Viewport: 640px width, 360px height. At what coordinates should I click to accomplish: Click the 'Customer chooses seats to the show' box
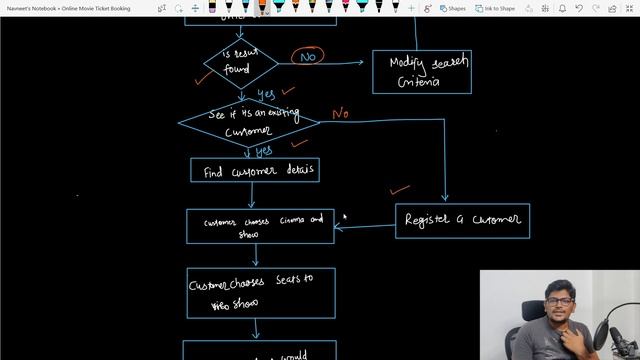click(261, 293)
